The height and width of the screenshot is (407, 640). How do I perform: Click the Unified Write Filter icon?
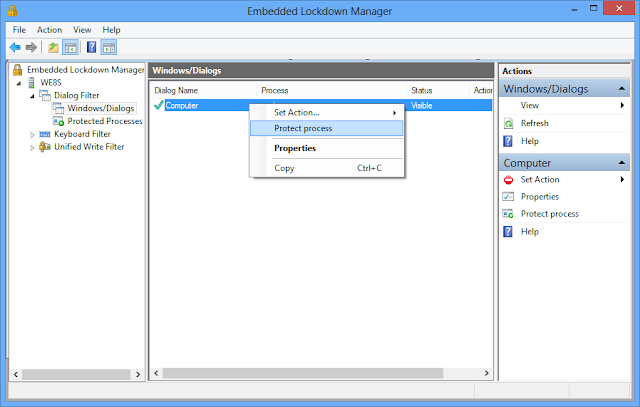pos(44,147)
